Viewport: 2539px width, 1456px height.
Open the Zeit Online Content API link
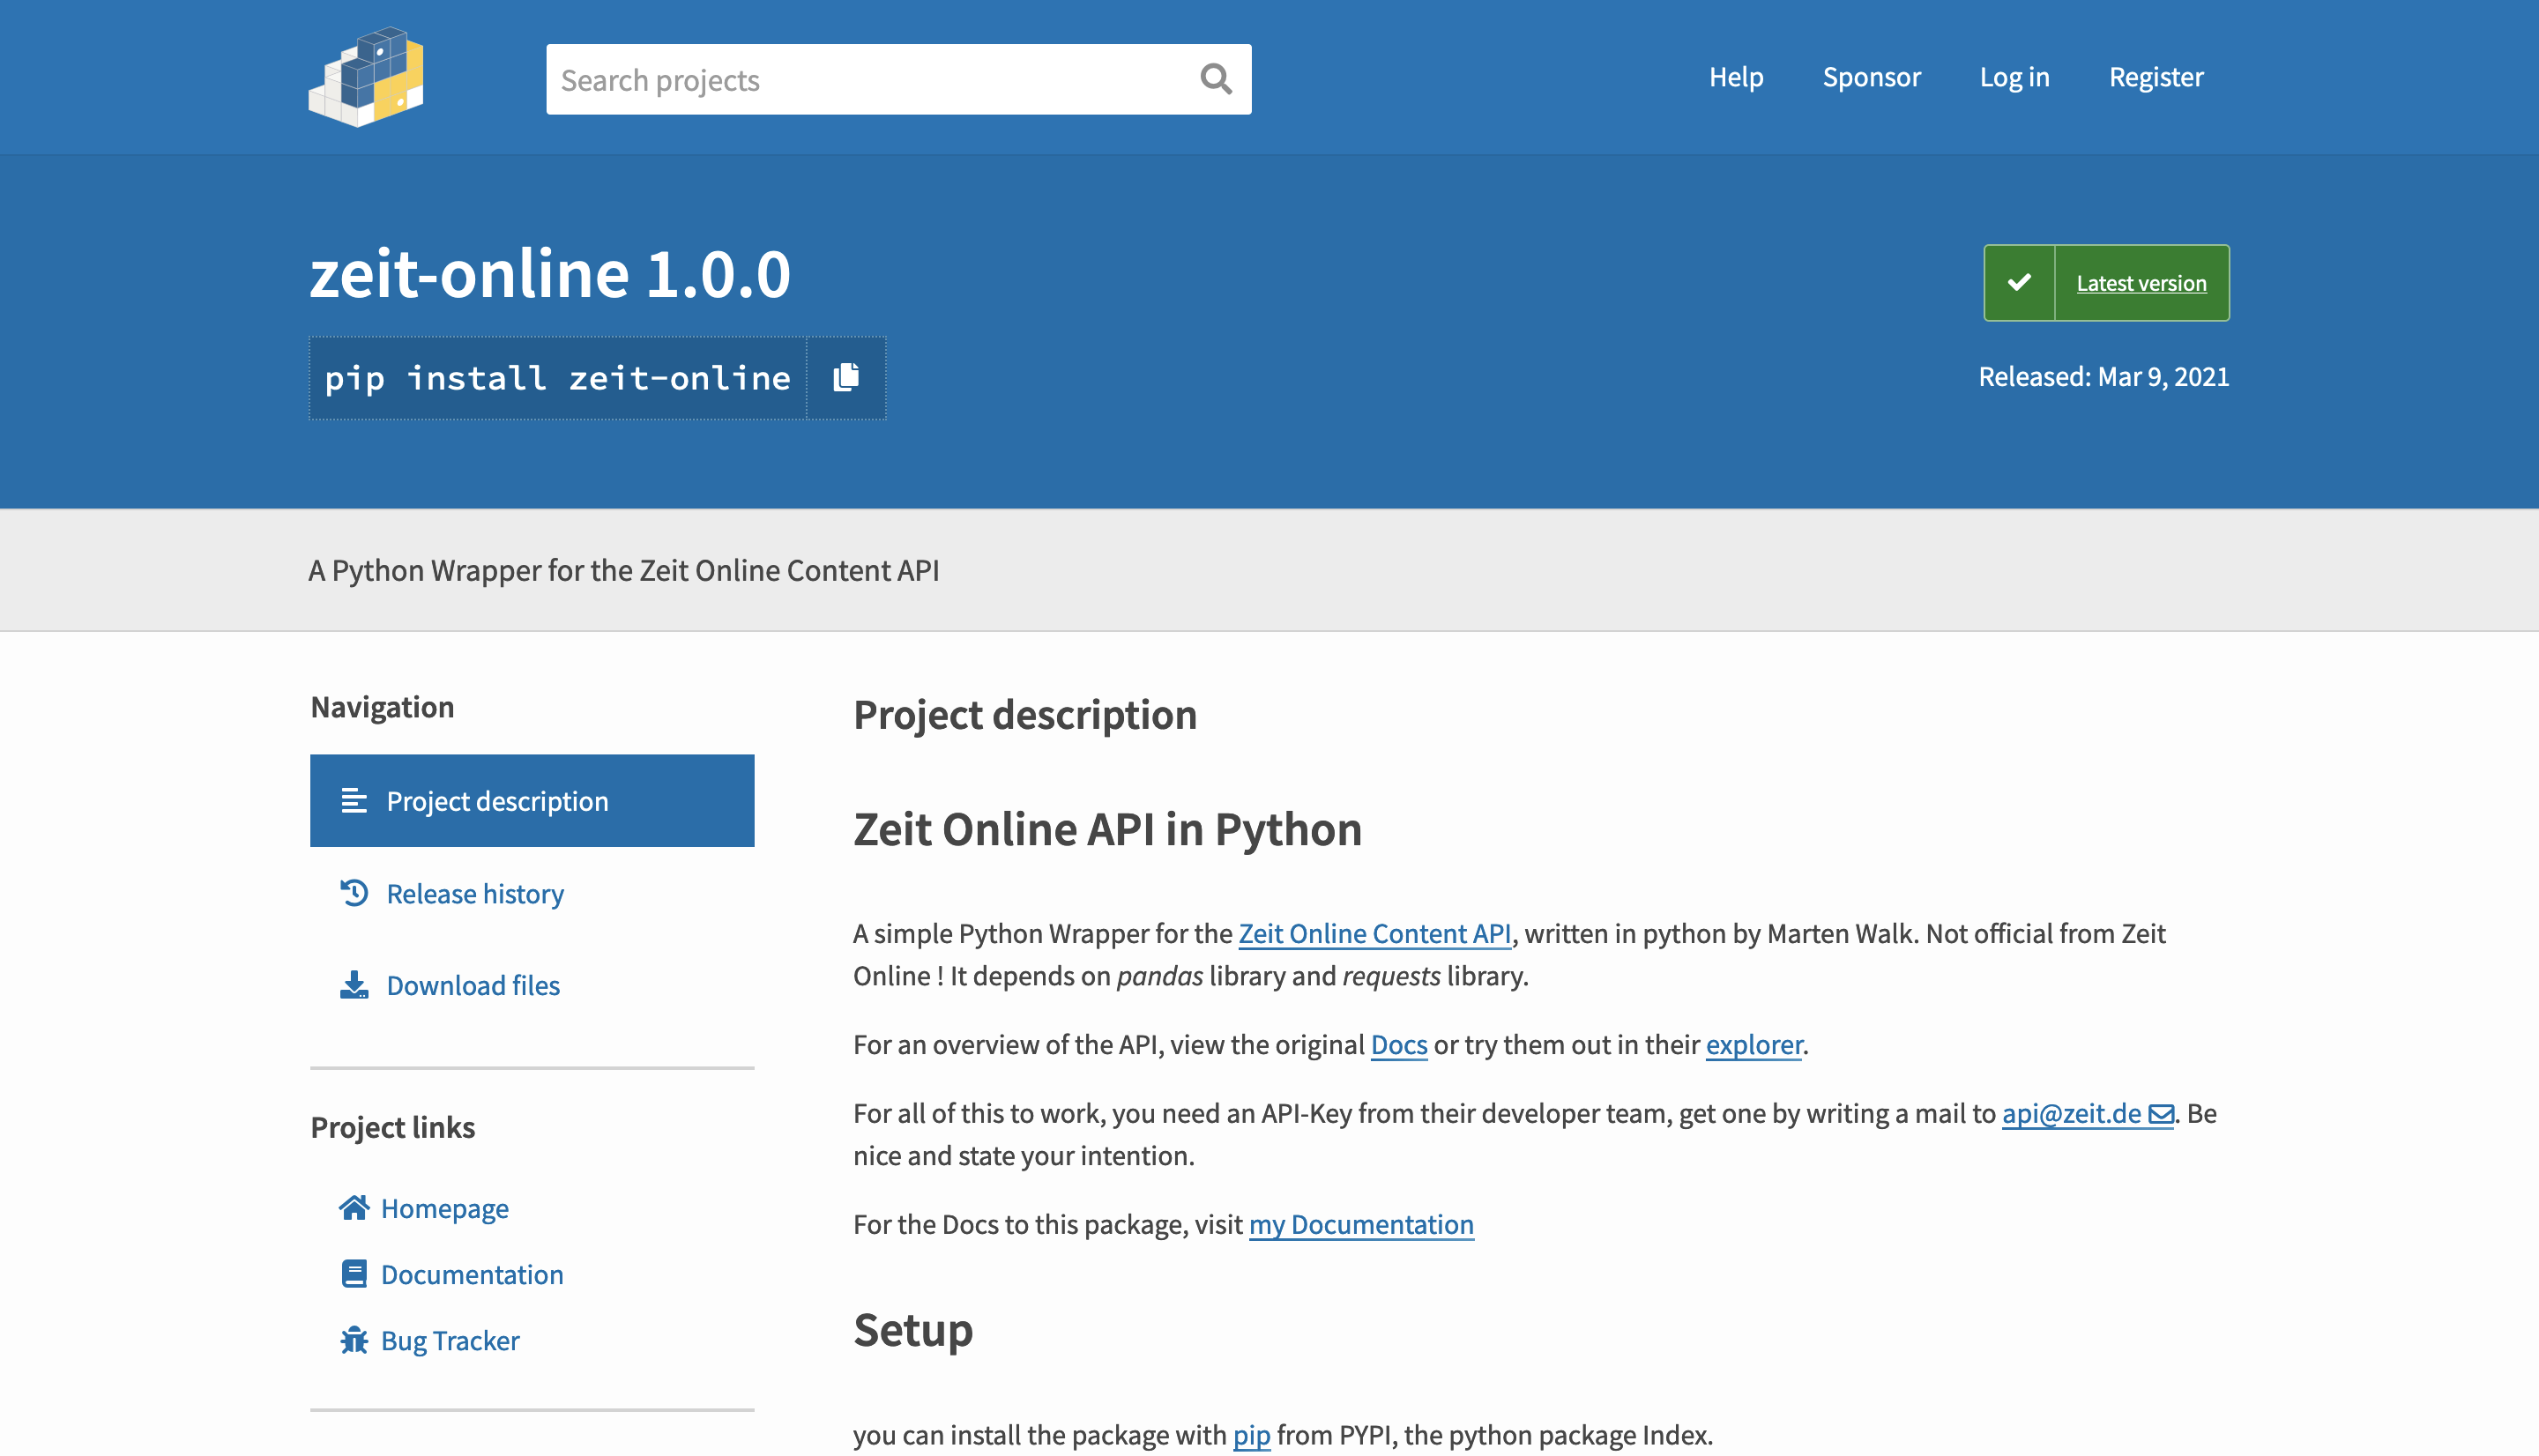coord(1374,933)
